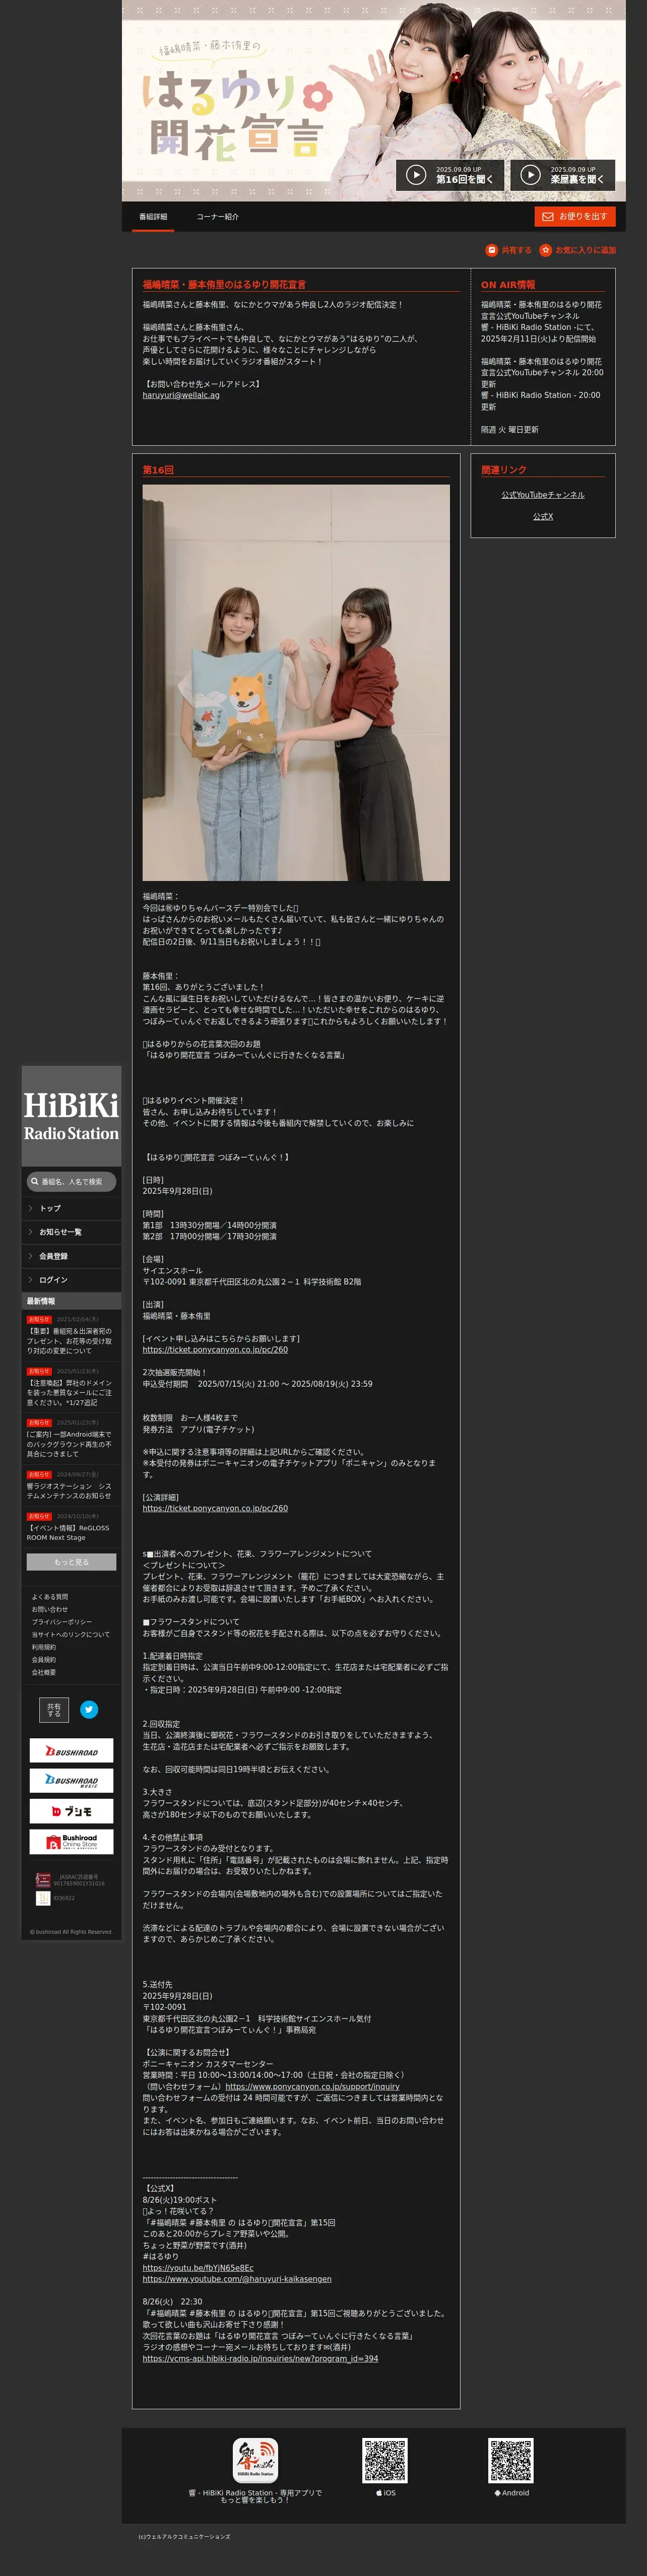
Task: Open ticket link under [公演詳細]
Action: pos(215,1508)
